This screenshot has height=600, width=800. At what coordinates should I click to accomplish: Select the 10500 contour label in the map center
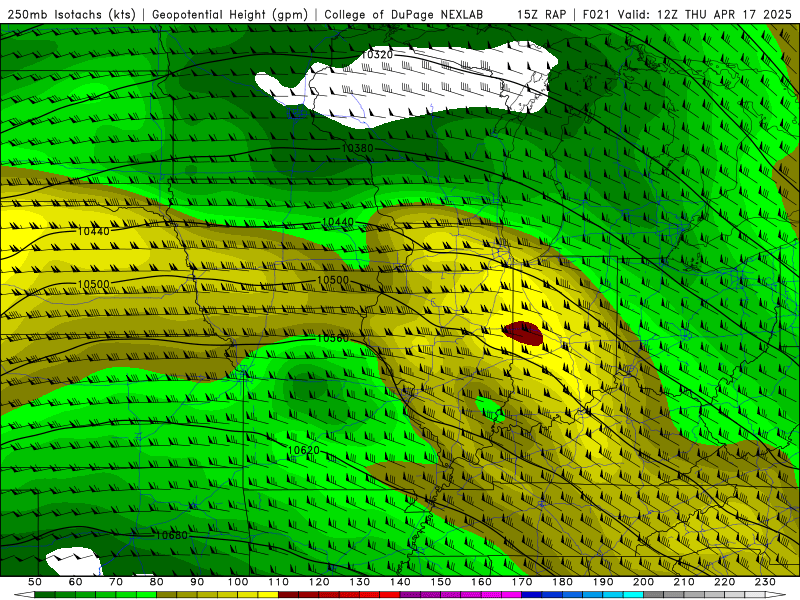[x=333, y=280]
